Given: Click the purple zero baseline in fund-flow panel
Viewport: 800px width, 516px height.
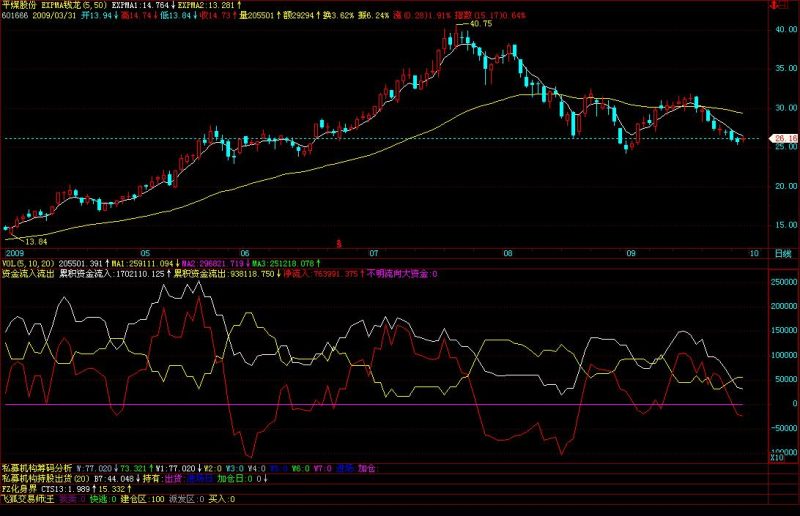Looking at the screenshot, I should click(x=385, y=405).
